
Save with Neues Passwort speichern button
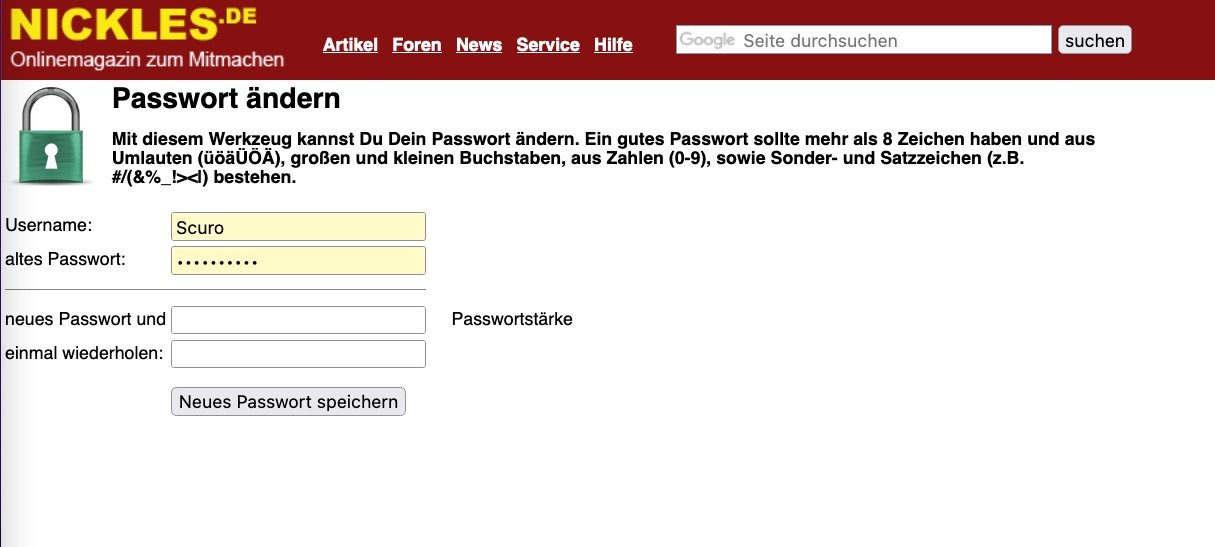coord(288,402)
